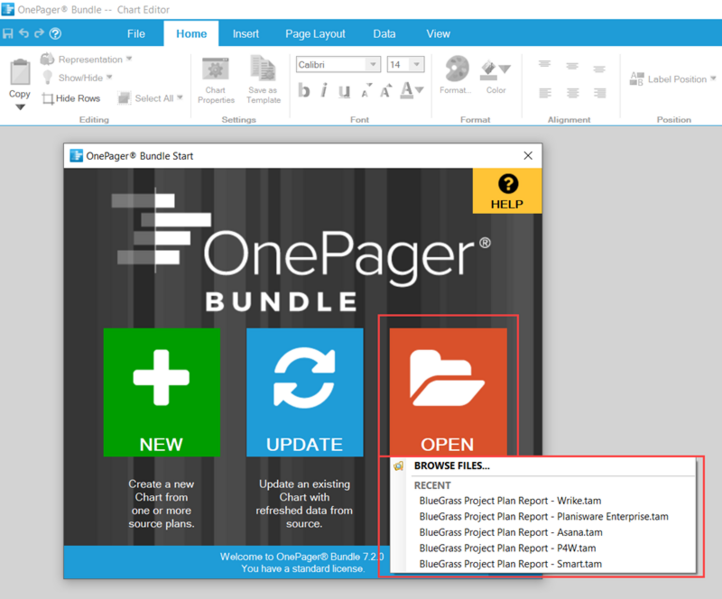
Task: Click the Select All icon
Action: [124, 98]
